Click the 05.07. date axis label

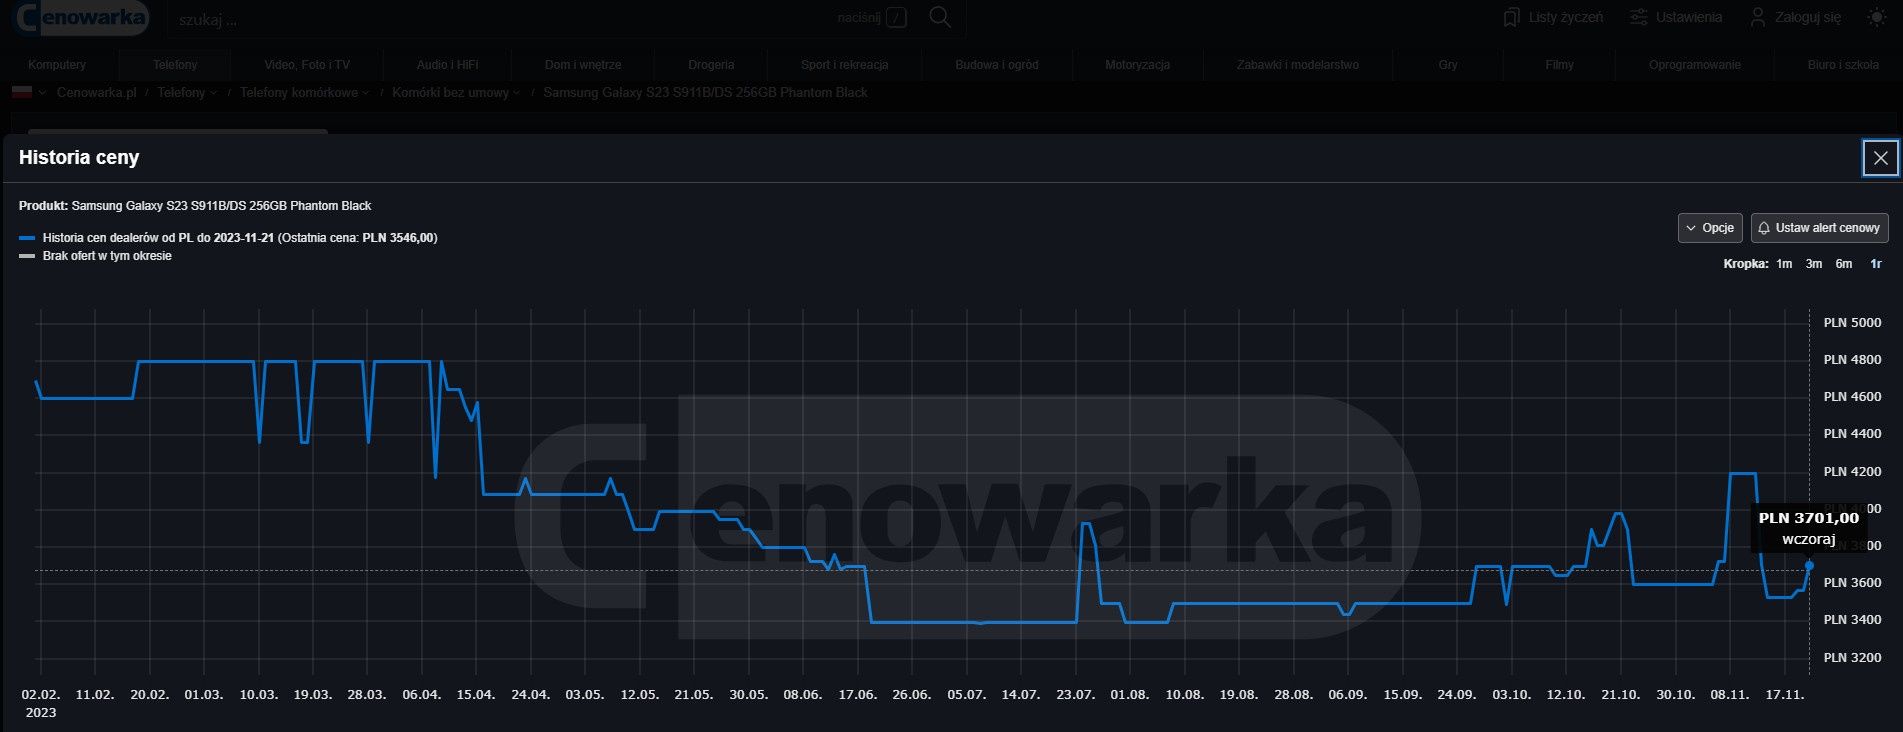coord(966,694)
